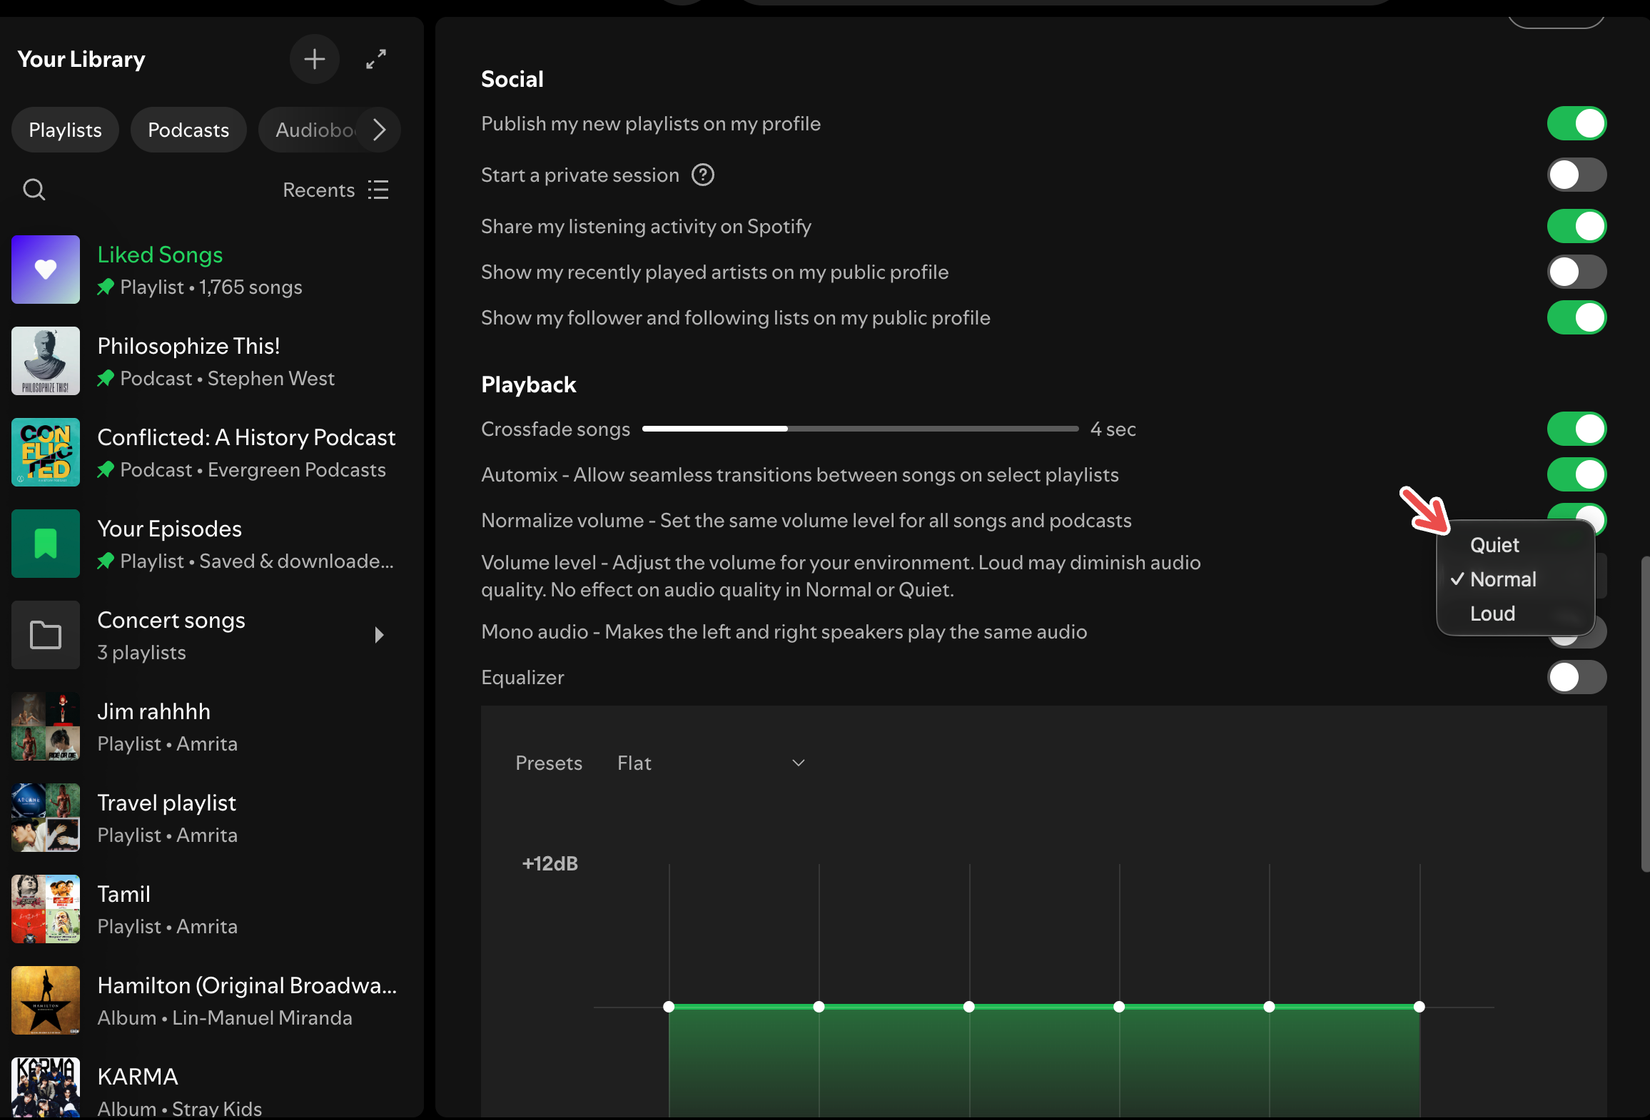Show recently played artists on public profile
The image size is (1650, 1120).
[x=1576, y=271]
